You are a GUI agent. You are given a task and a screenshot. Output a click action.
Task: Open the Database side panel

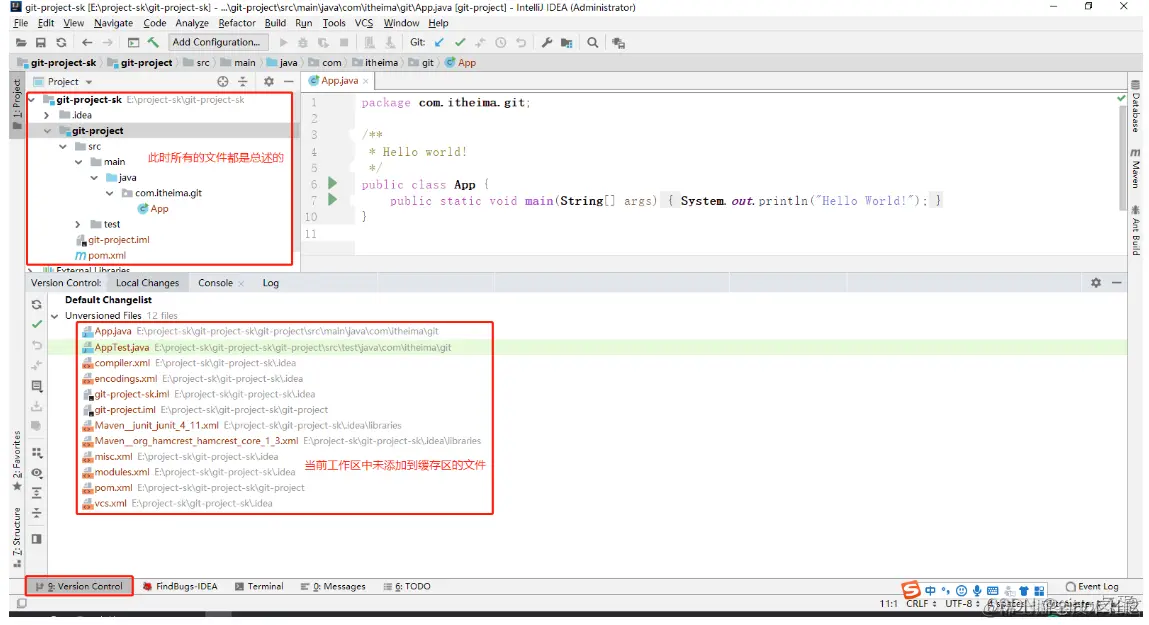1136,107
